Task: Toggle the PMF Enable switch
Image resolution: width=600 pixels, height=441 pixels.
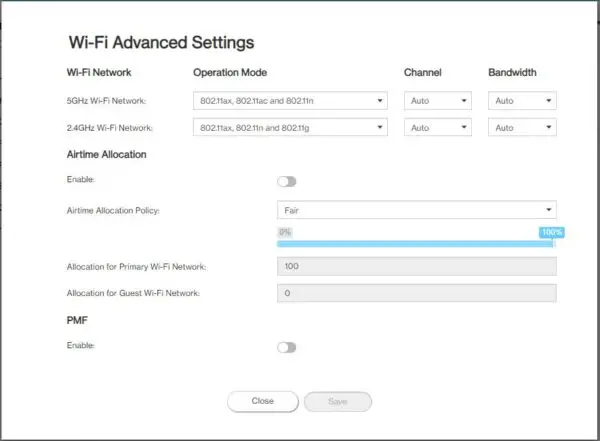Action: pos(287,347)
